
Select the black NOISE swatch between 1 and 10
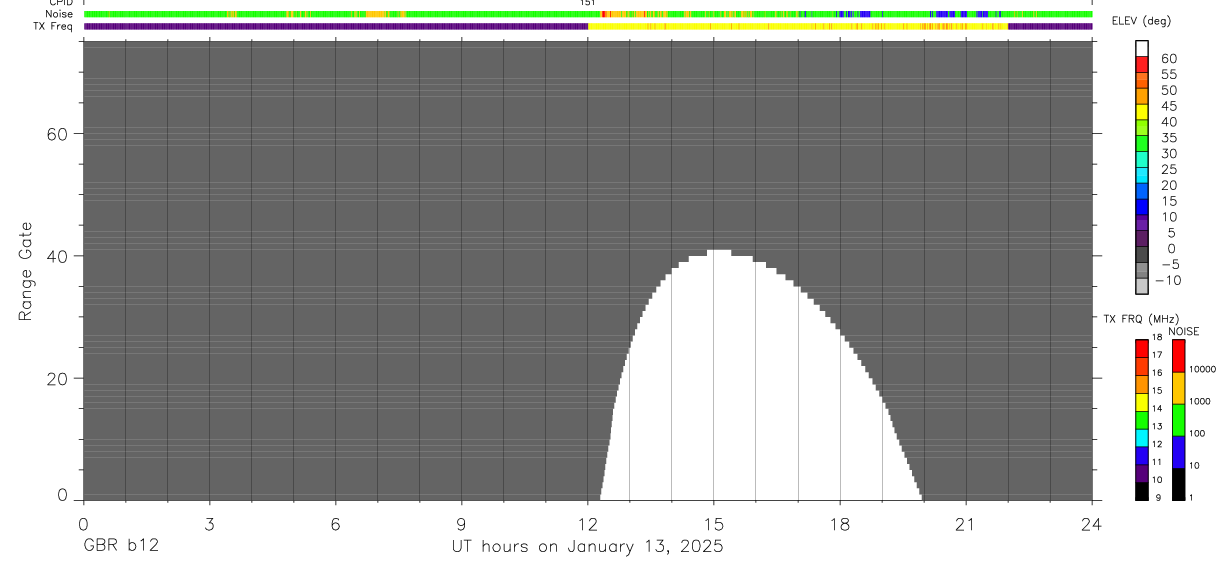click(1178, 484)
